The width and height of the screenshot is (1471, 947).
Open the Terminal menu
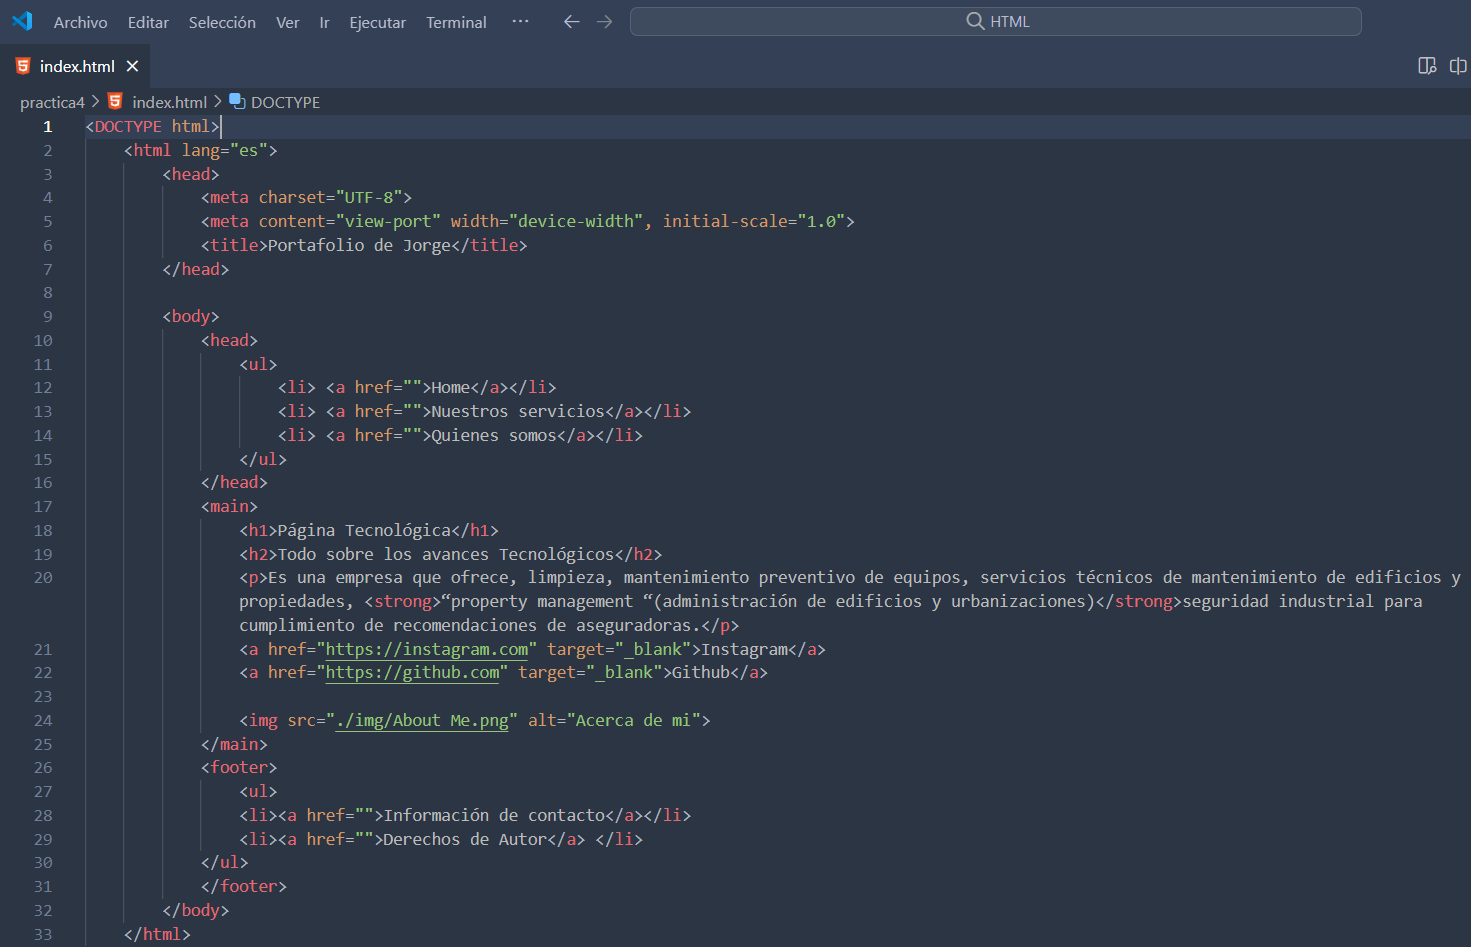456,22
